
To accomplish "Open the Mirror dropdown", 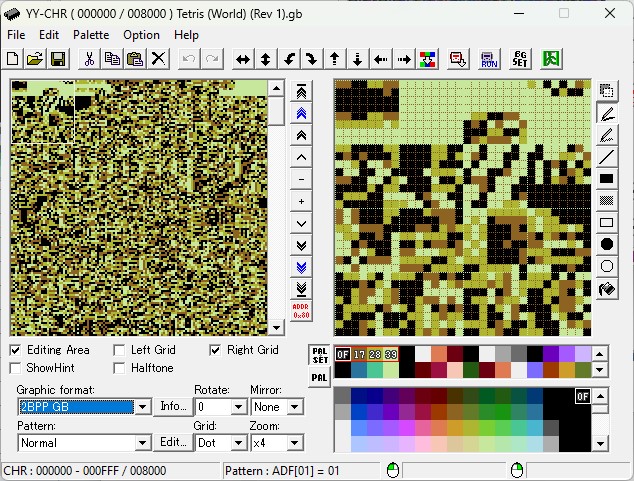I will [295, 407].
